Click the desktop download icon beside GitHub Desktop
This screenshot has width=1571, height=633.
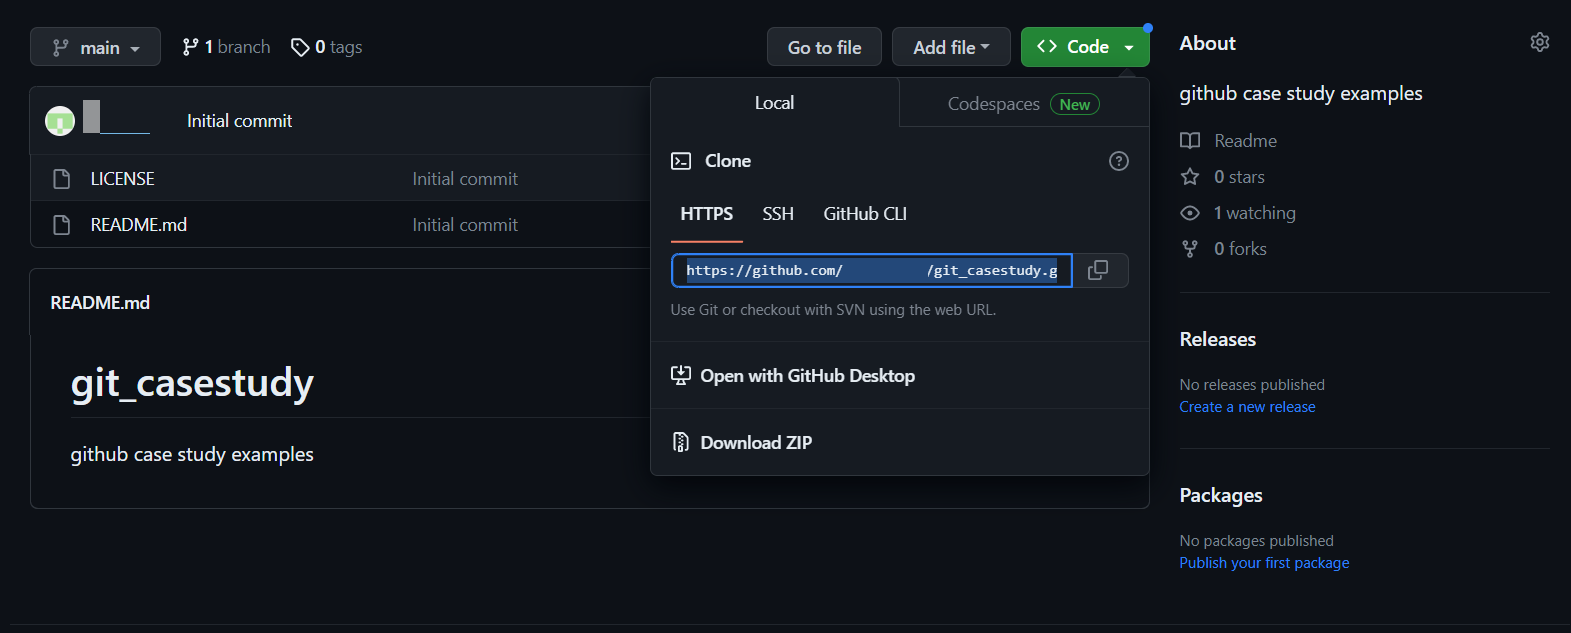681,376
